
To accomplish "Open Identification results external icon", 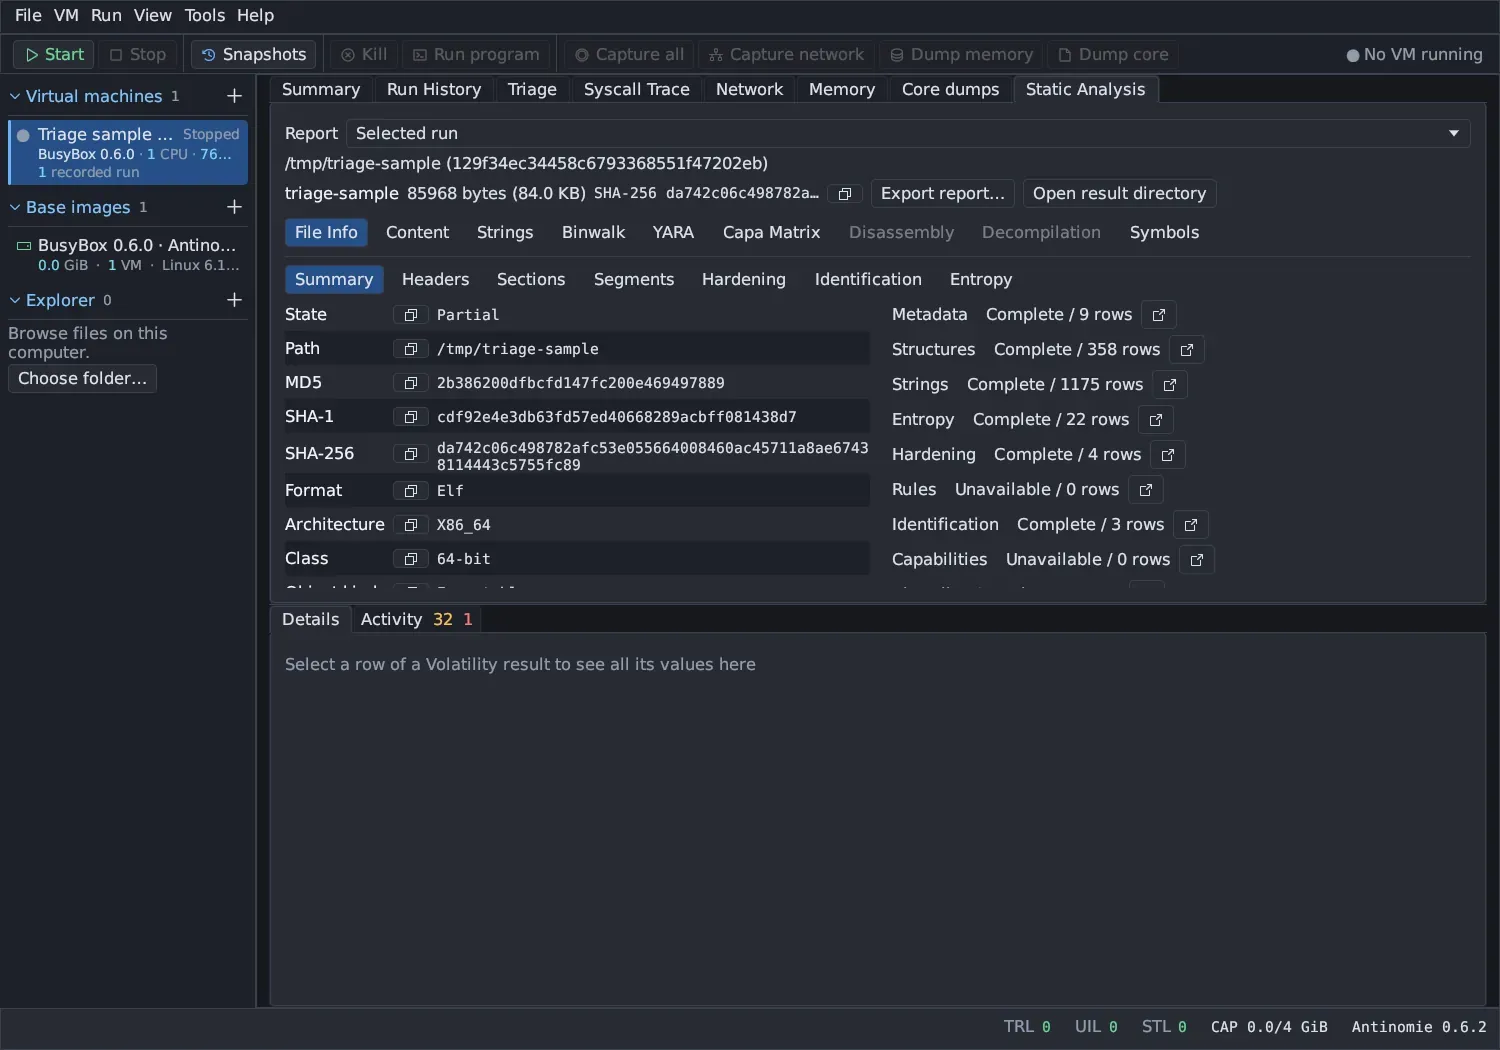I will (1191, 525).
